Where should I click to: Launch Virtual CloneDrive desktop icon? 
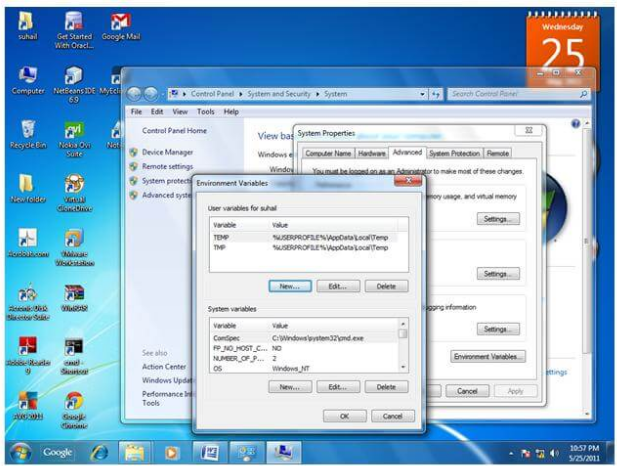click(74, 193)
